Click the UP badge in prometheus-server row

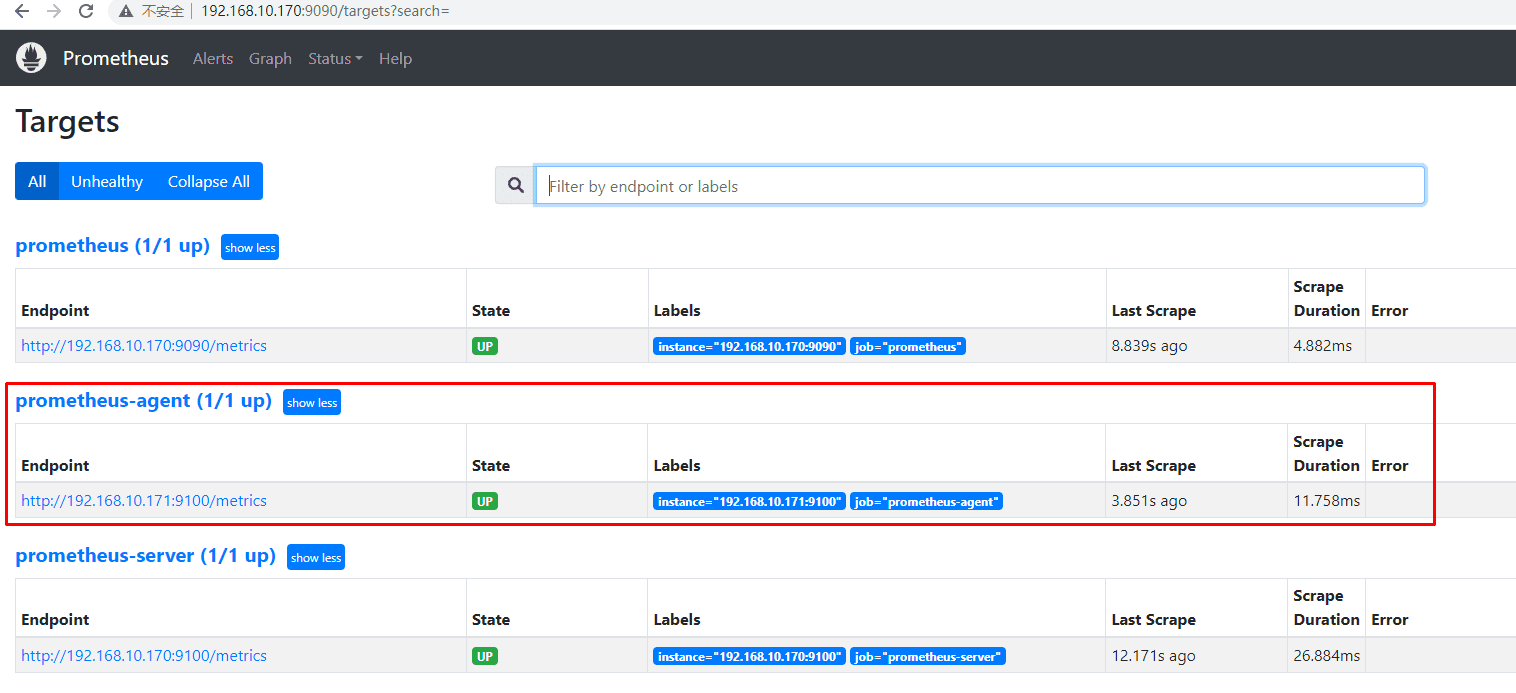pos(485,656)
